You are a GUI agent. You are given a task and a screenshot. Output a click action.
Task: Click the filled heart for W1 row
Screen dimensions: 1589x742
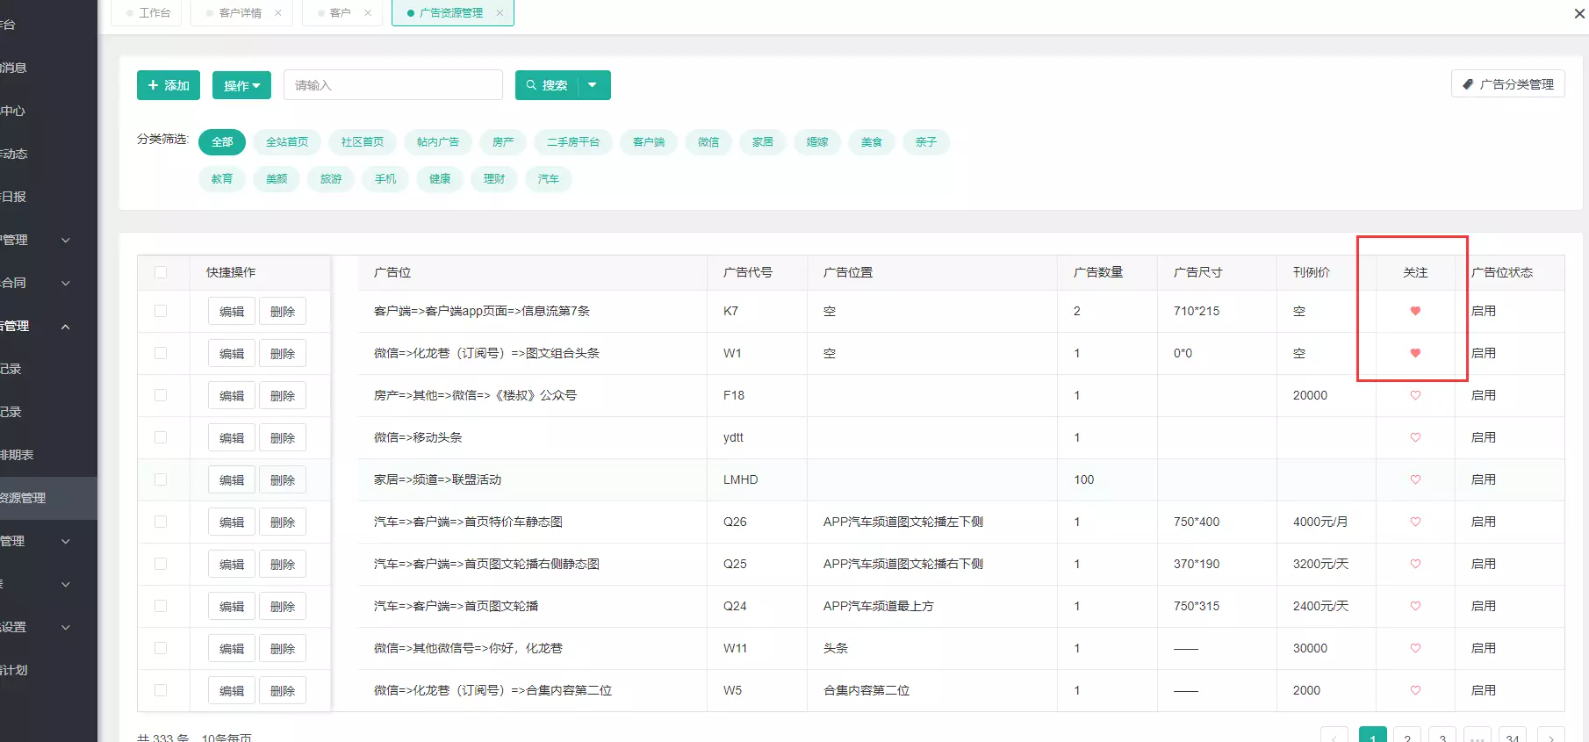pyautogui.click(x=1415, y=353)
